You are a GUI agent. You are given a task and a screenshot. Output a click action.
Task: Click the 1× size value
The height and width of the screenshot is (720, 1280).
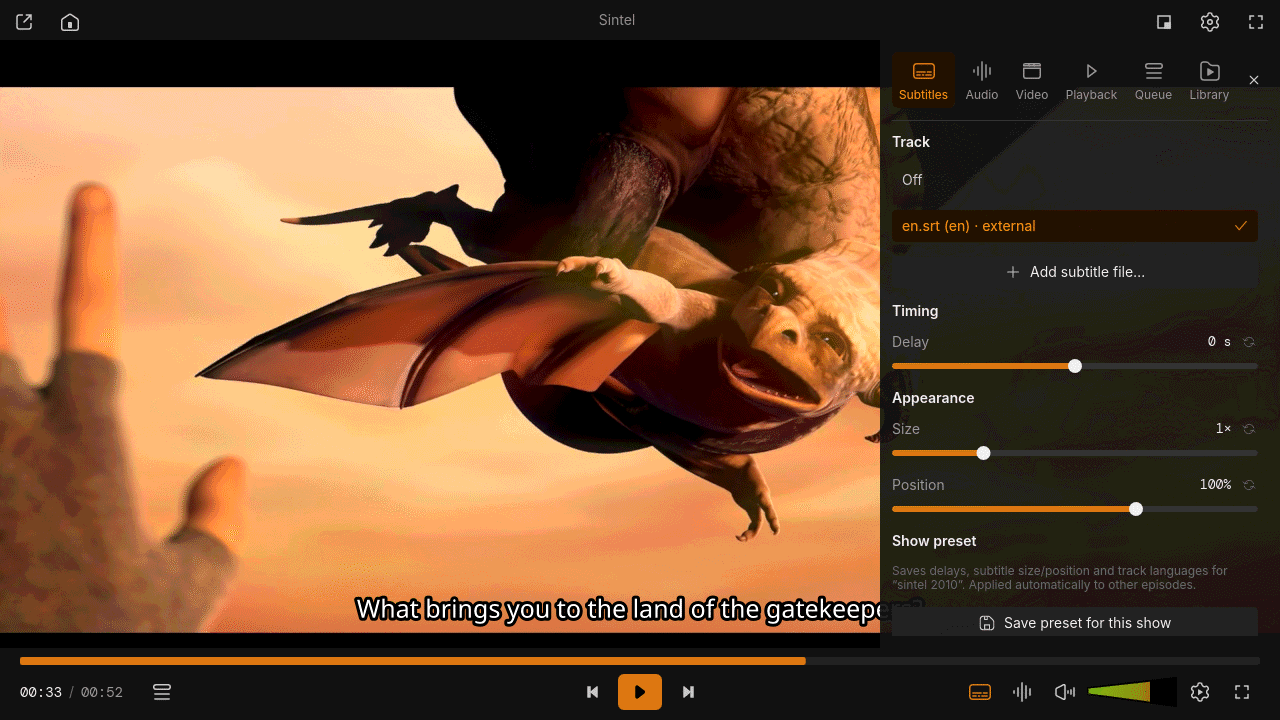tap(1223, 429)
